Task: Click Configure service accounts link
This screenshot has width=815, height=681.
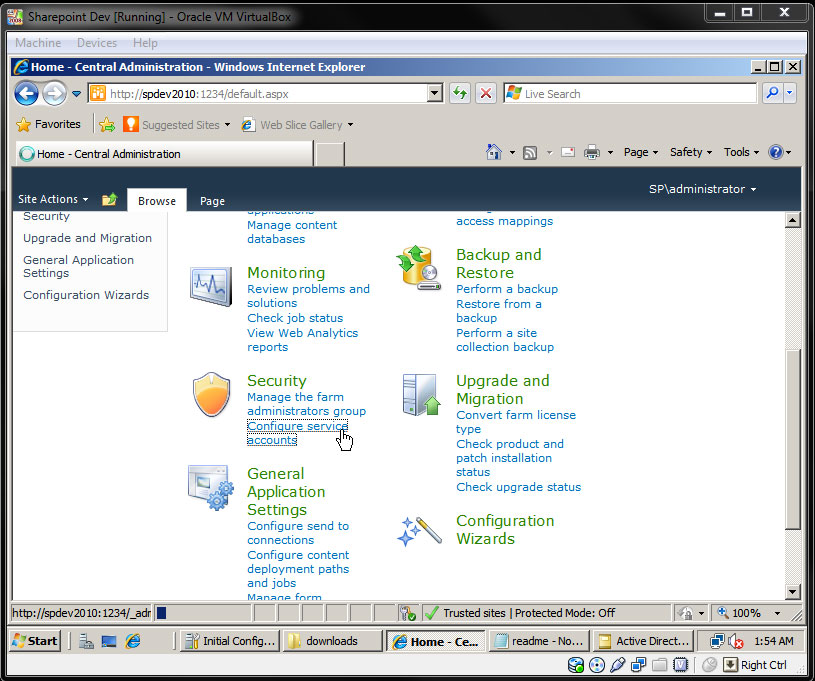Action: coord(297,433)
